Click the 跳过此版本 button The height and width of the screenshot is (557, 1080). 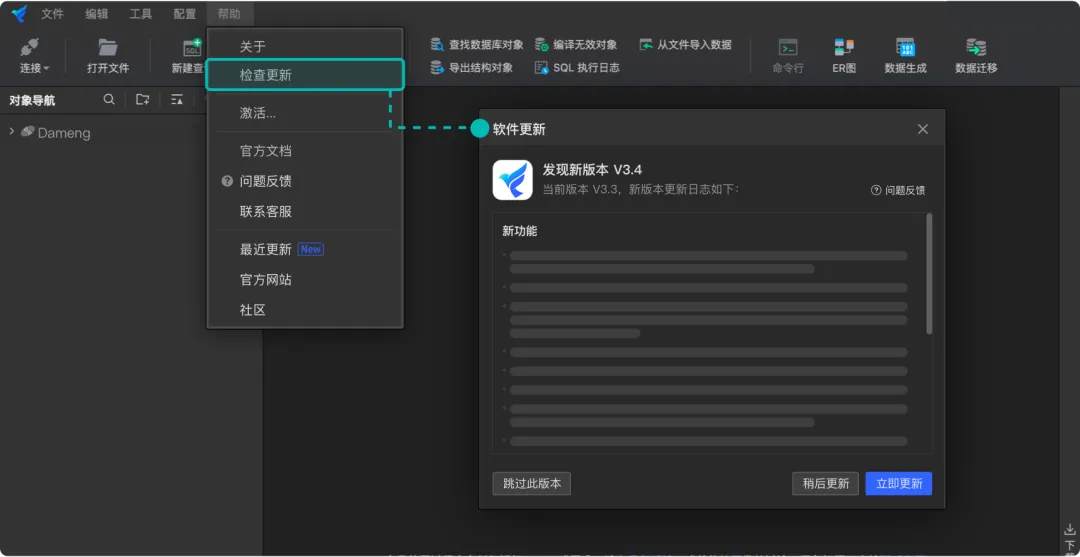click(x=532, y=483)
